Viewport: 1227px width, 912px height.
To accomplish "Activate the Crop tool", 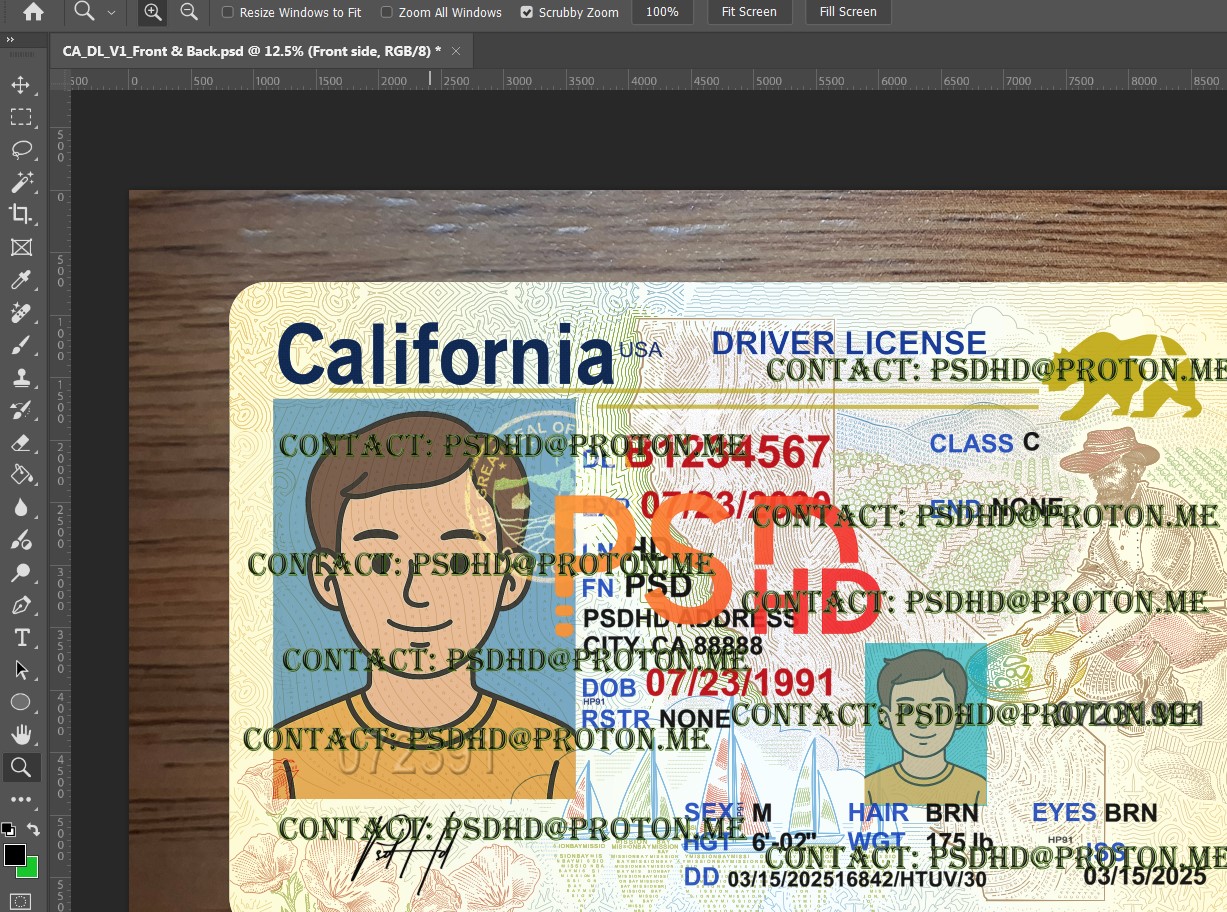I will coord(22,215).
